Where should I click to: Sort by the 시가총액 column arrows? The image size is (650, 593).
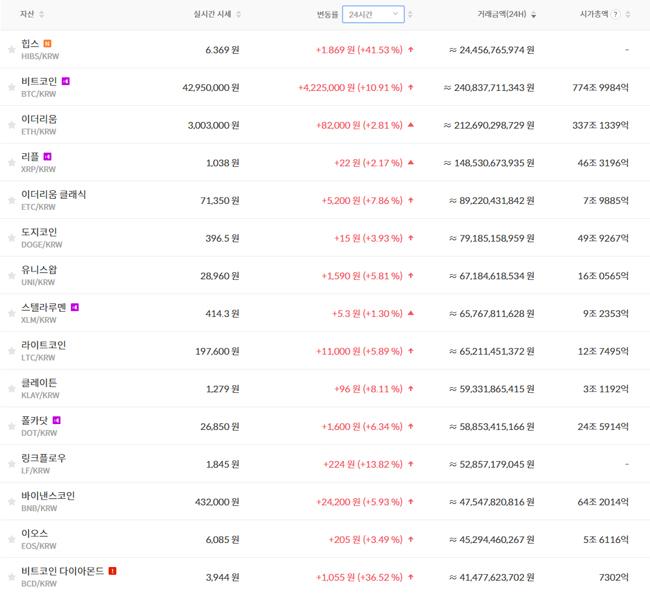[x=628, y=15]
